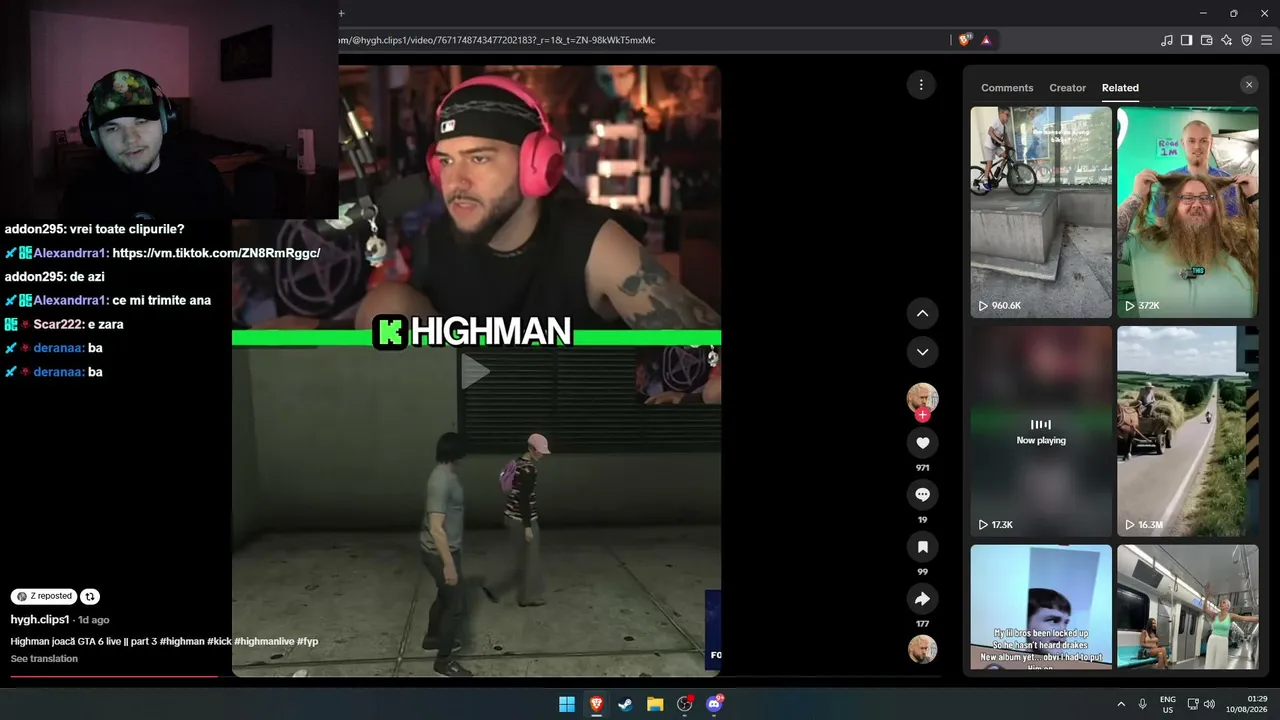Click Scar222's chat message 'e zara'
This screenshot has width=1280, height=720.
[107, 325]
